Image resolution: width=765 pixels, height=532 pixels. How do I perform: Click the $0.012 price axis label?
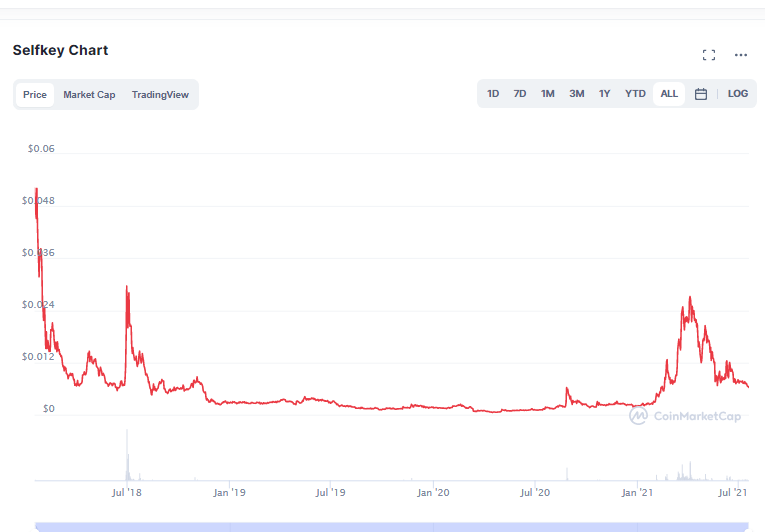pyautogui.click(x=38, y=357)
